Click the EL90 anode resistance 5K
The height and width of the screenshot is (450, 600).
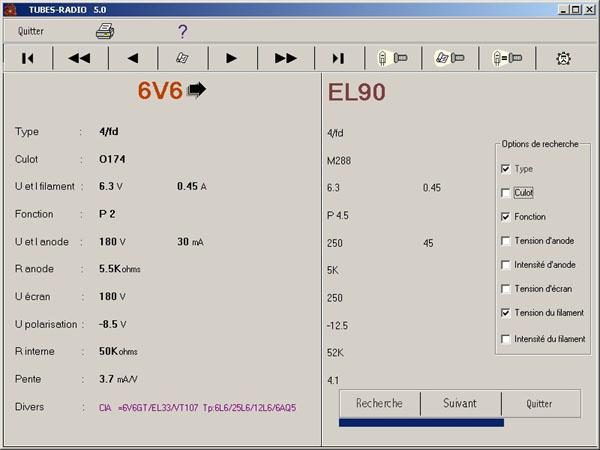333,271
